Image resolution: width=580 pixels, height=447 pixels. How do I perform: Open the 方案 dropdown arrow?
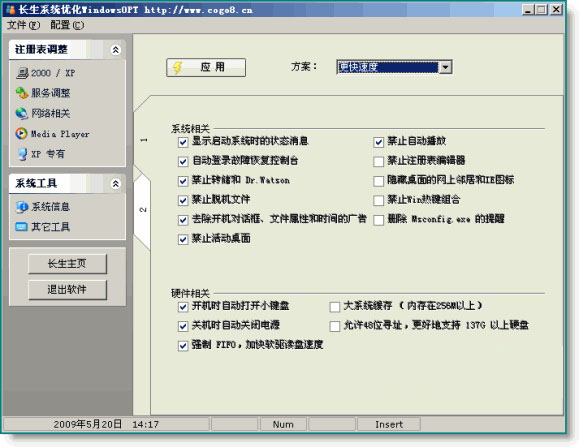click(x=445, y=67)
